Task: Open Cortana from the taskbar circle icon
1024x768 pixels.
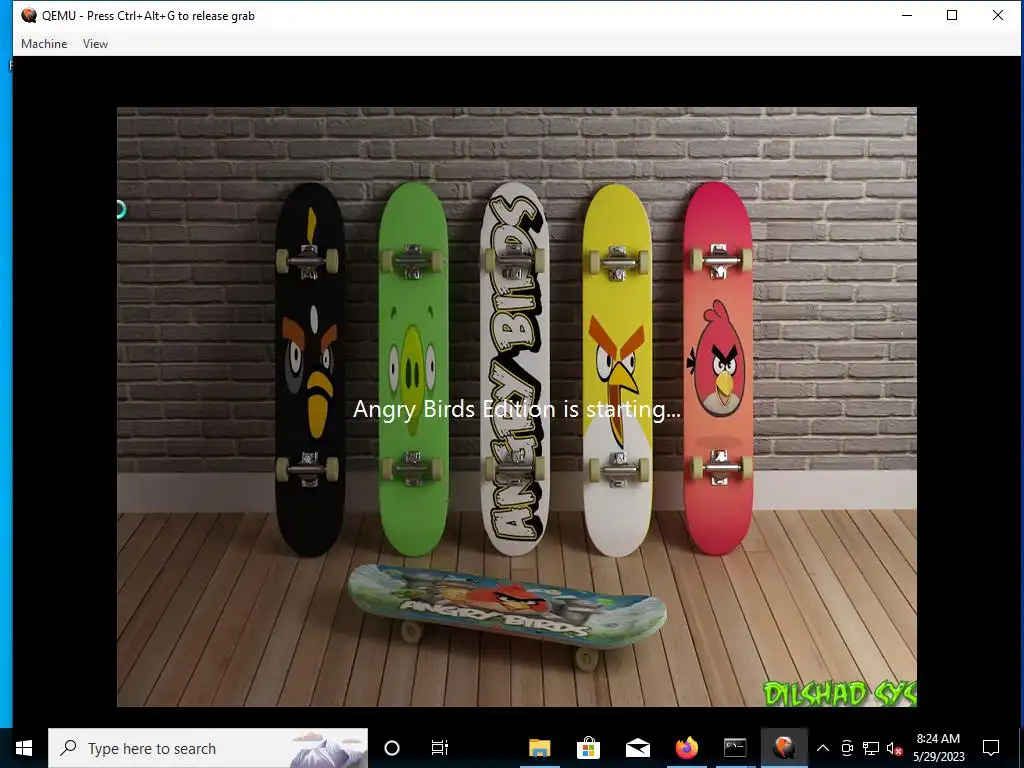Action: (392, 748)
